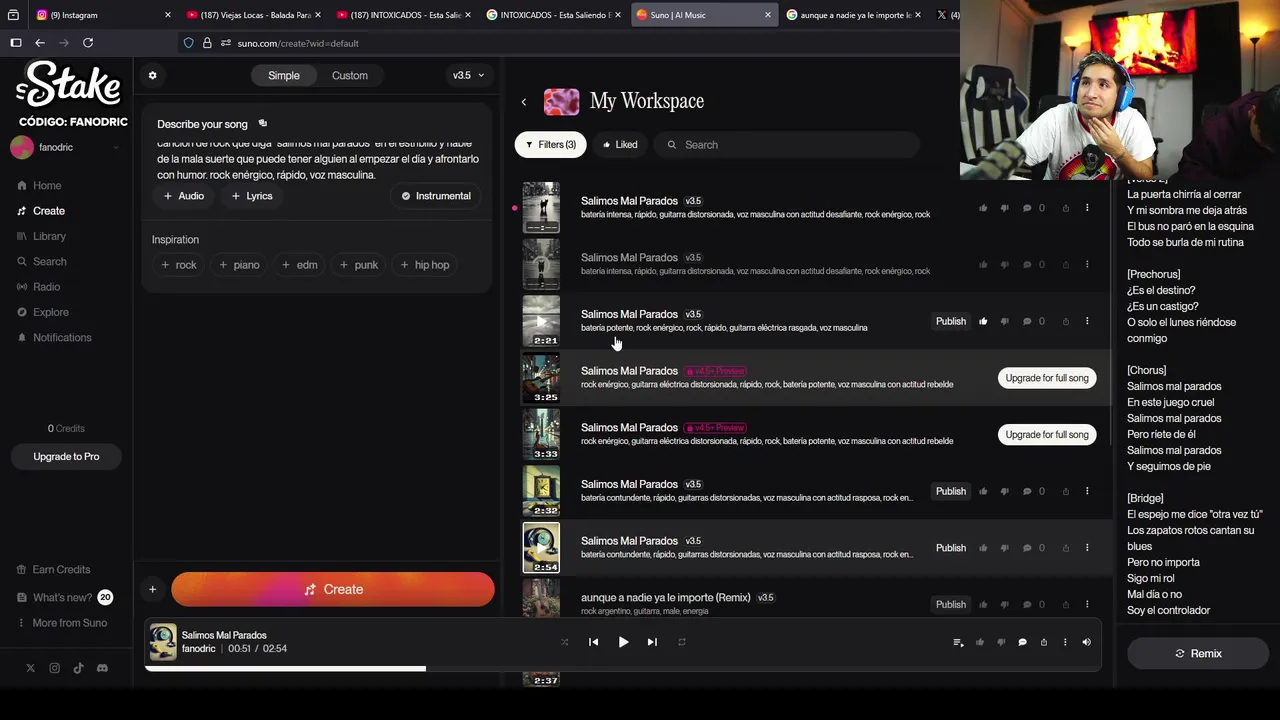Switch to Custom creation mode
The width and height of the screenshot is (1280, 720).
point(350,75)
